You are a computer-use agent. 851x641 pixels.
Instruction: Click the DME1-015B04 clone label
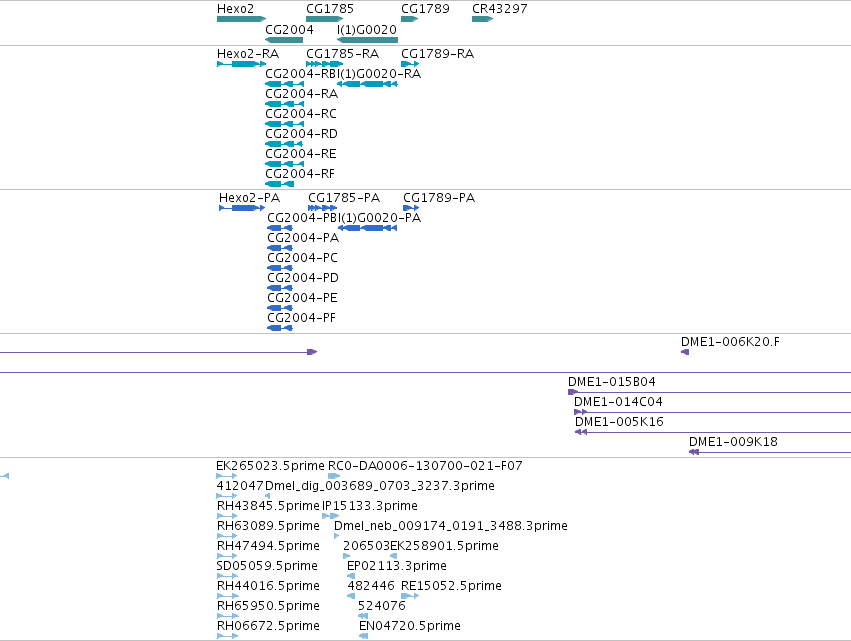612,382
